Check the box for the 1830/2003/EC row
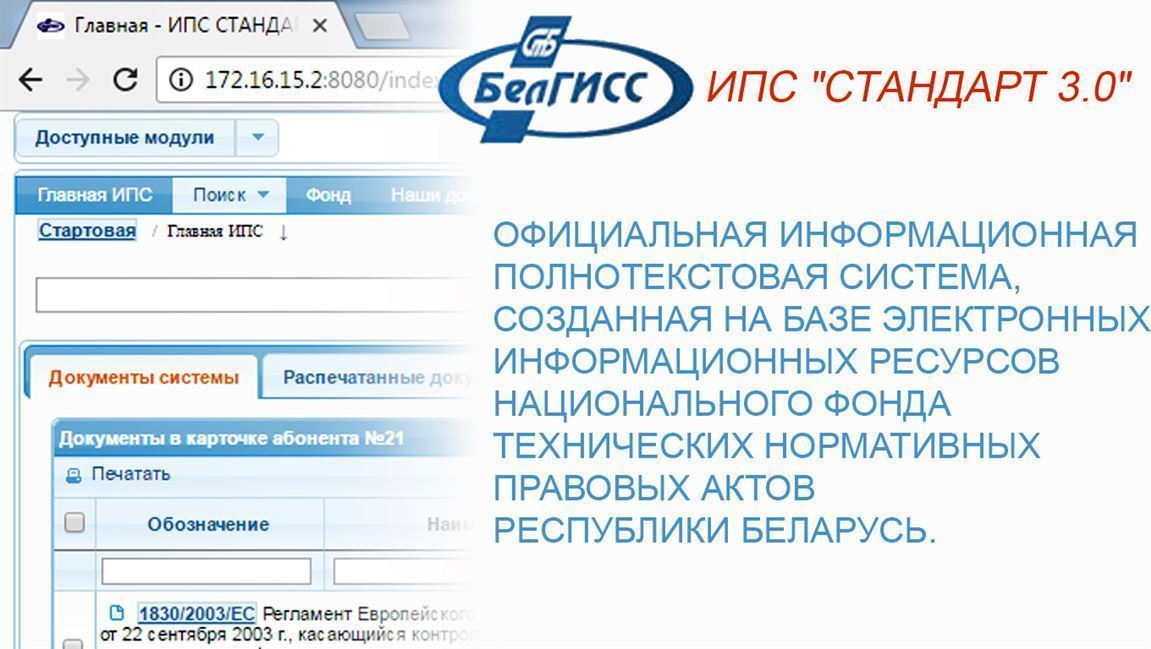 (74, 643)
